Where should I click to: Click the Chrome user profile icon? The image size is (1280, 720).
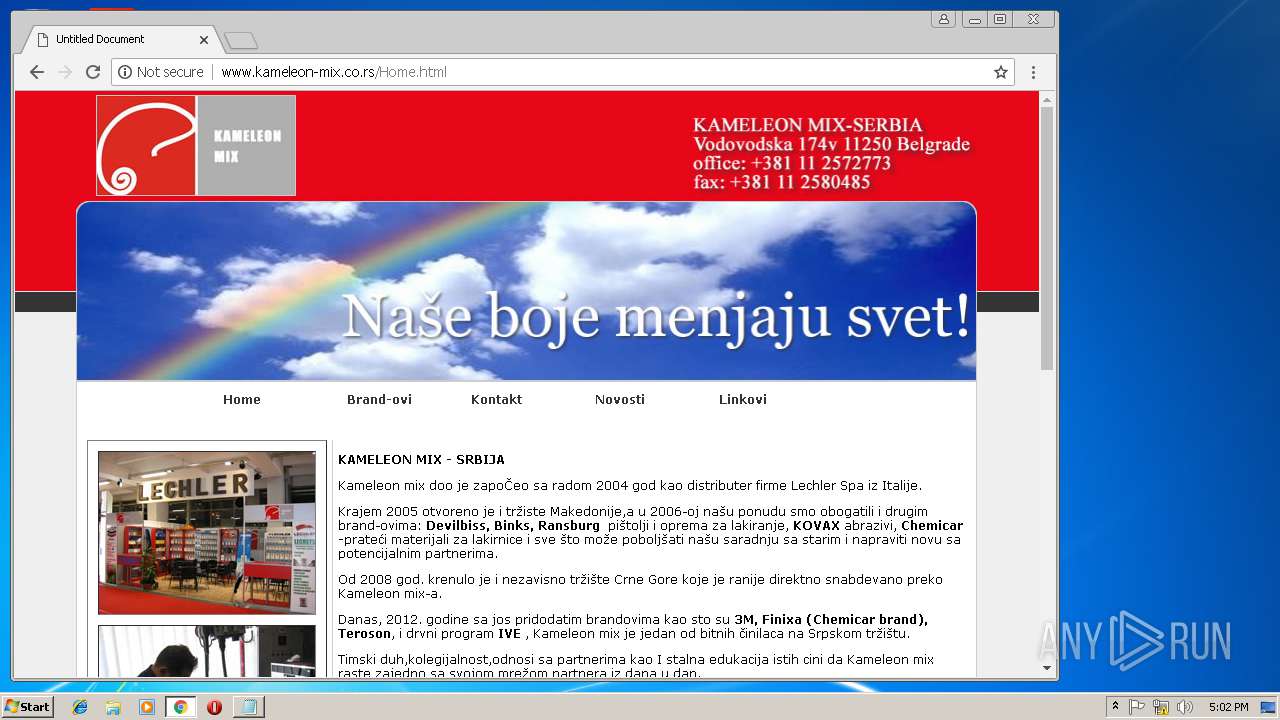pos(943,19)
